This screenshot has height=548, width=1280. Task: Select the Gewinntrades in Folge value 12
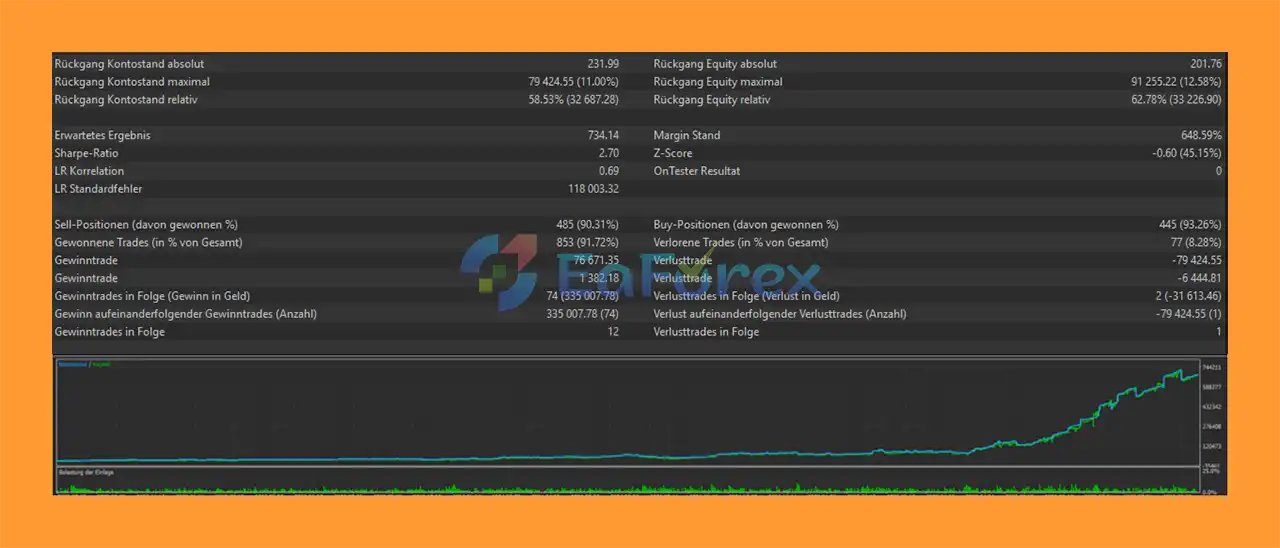614,332
